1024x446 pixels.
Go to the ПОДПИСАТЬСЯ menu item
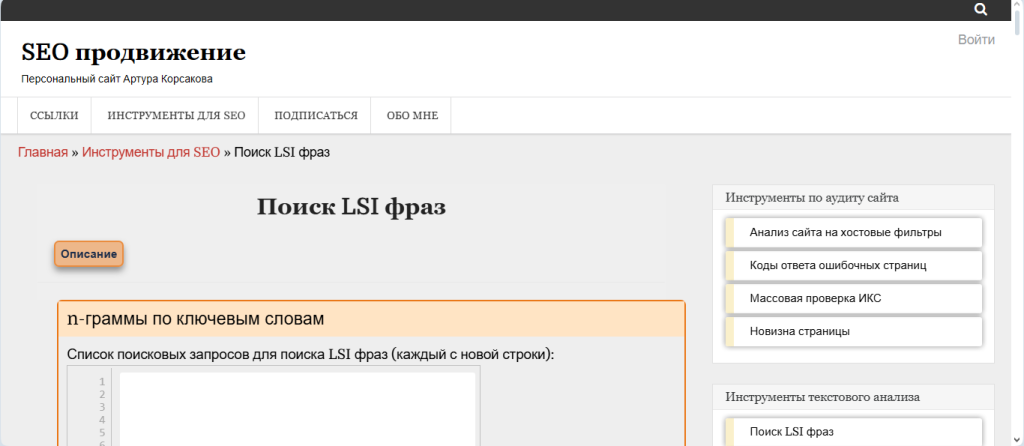(x=315, y=116)
